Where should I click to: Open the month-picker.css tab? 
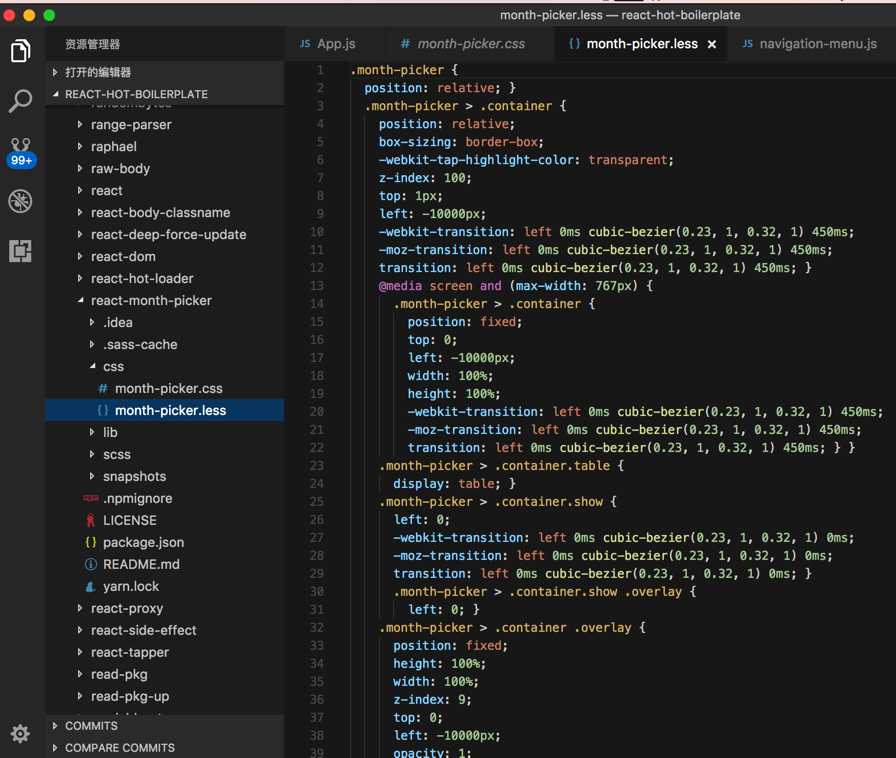coord(470,44)
